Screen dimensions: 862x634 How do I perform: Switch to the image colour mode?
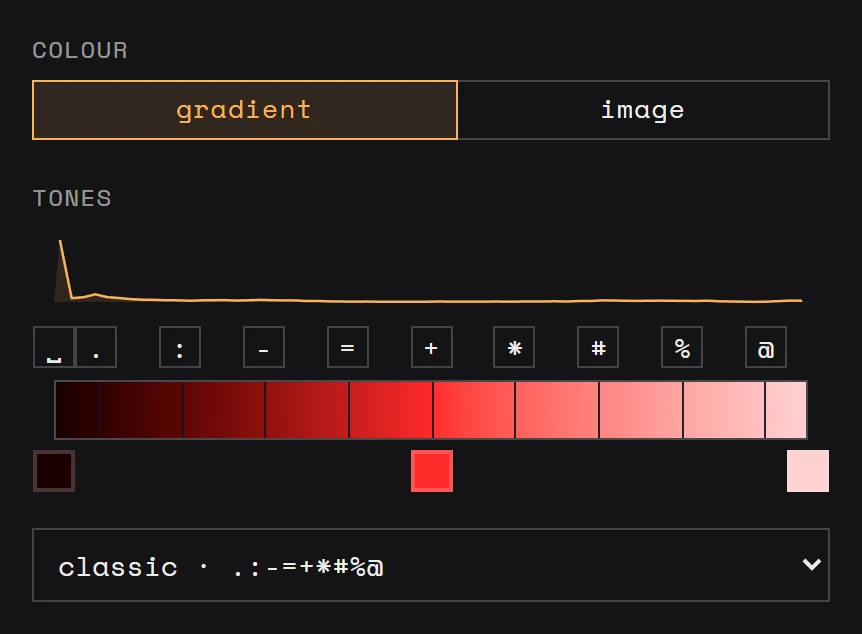point(643,110)
